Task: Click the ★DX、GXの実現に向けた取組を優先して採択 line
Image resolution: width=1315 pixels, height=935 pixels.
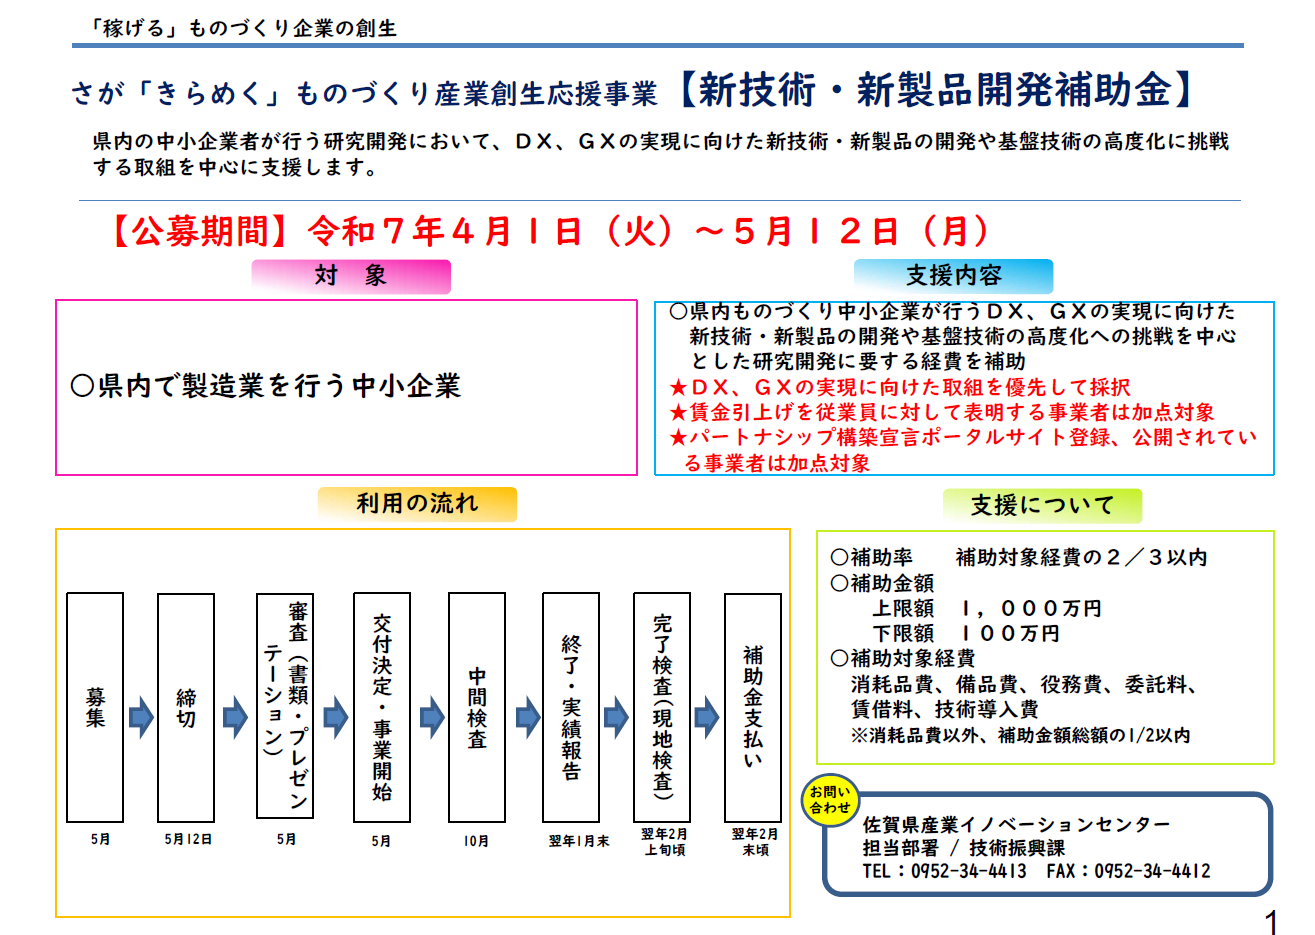Action: click(x=900, y=387)
